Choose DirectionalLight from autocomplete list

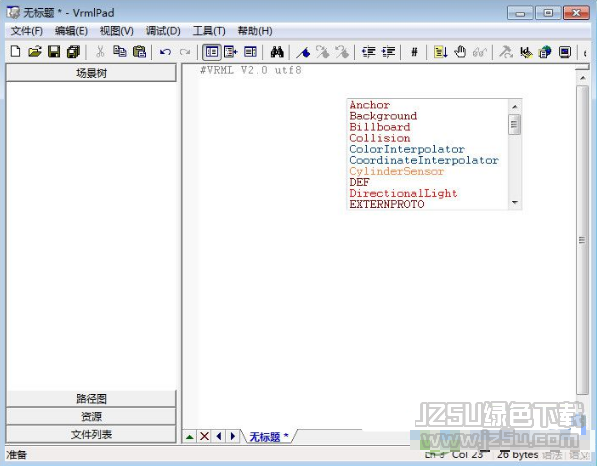pyautogui.click(x=403, y=193)
